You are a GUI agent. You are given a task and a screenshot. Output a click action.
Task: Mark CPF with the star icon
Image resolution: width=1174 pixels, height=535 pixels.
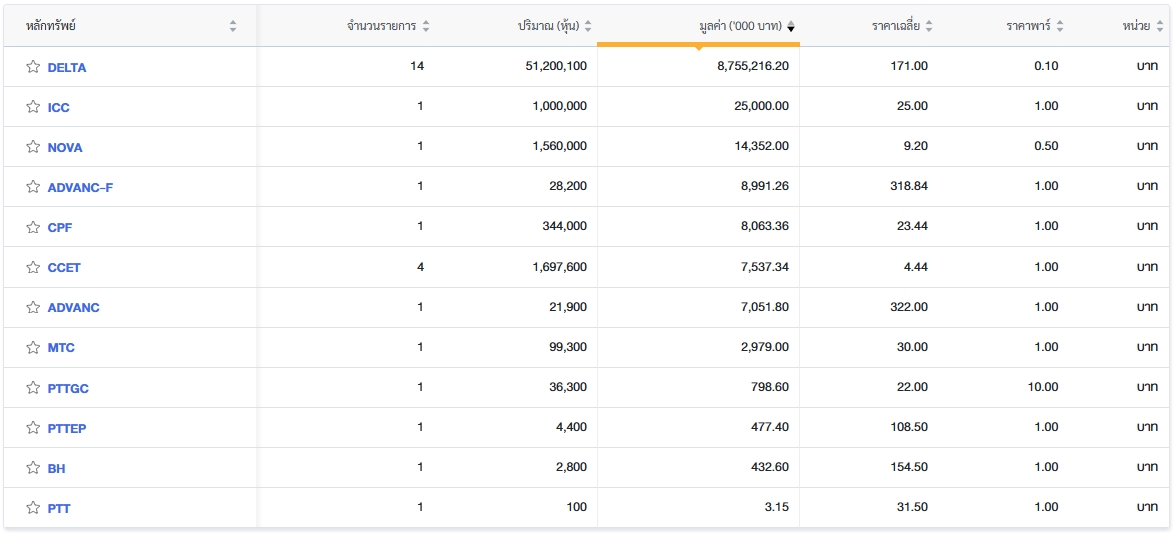click(x=33, y=227)
